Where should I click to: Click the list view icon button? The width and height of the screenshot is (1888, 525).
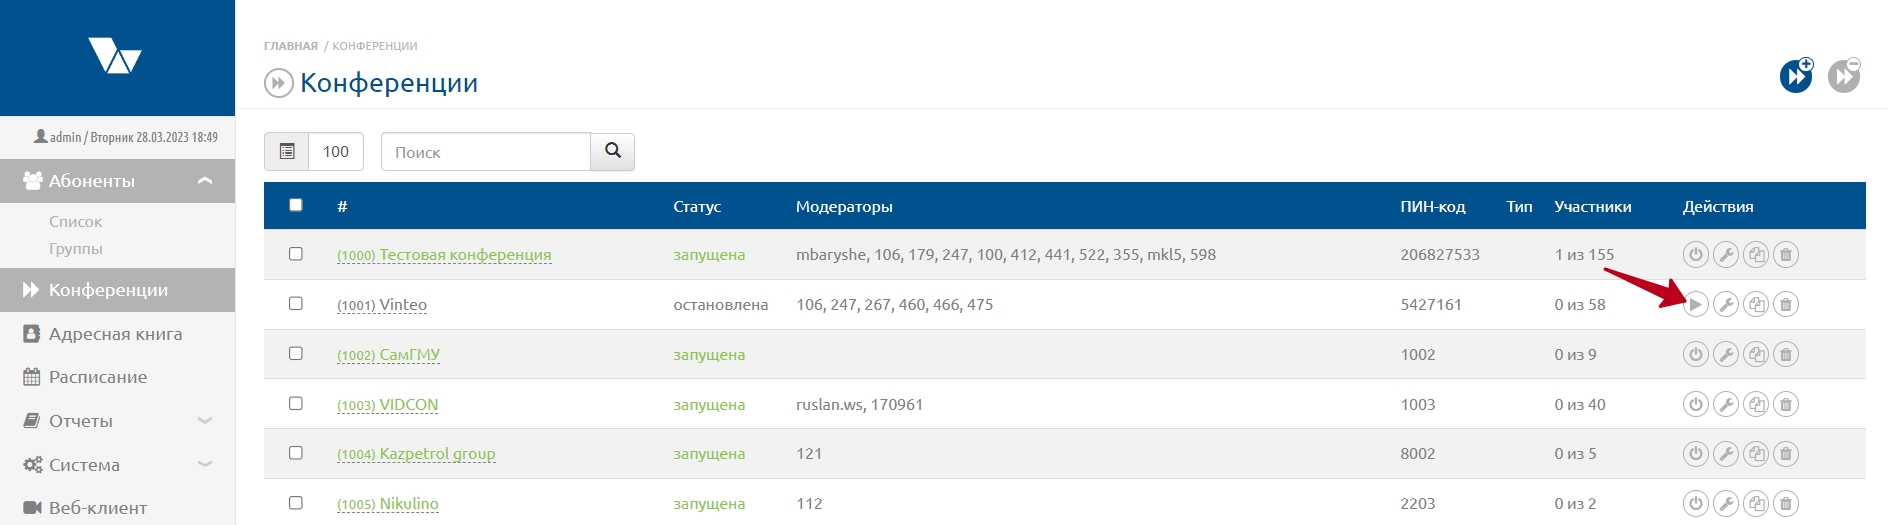(287, 151)
